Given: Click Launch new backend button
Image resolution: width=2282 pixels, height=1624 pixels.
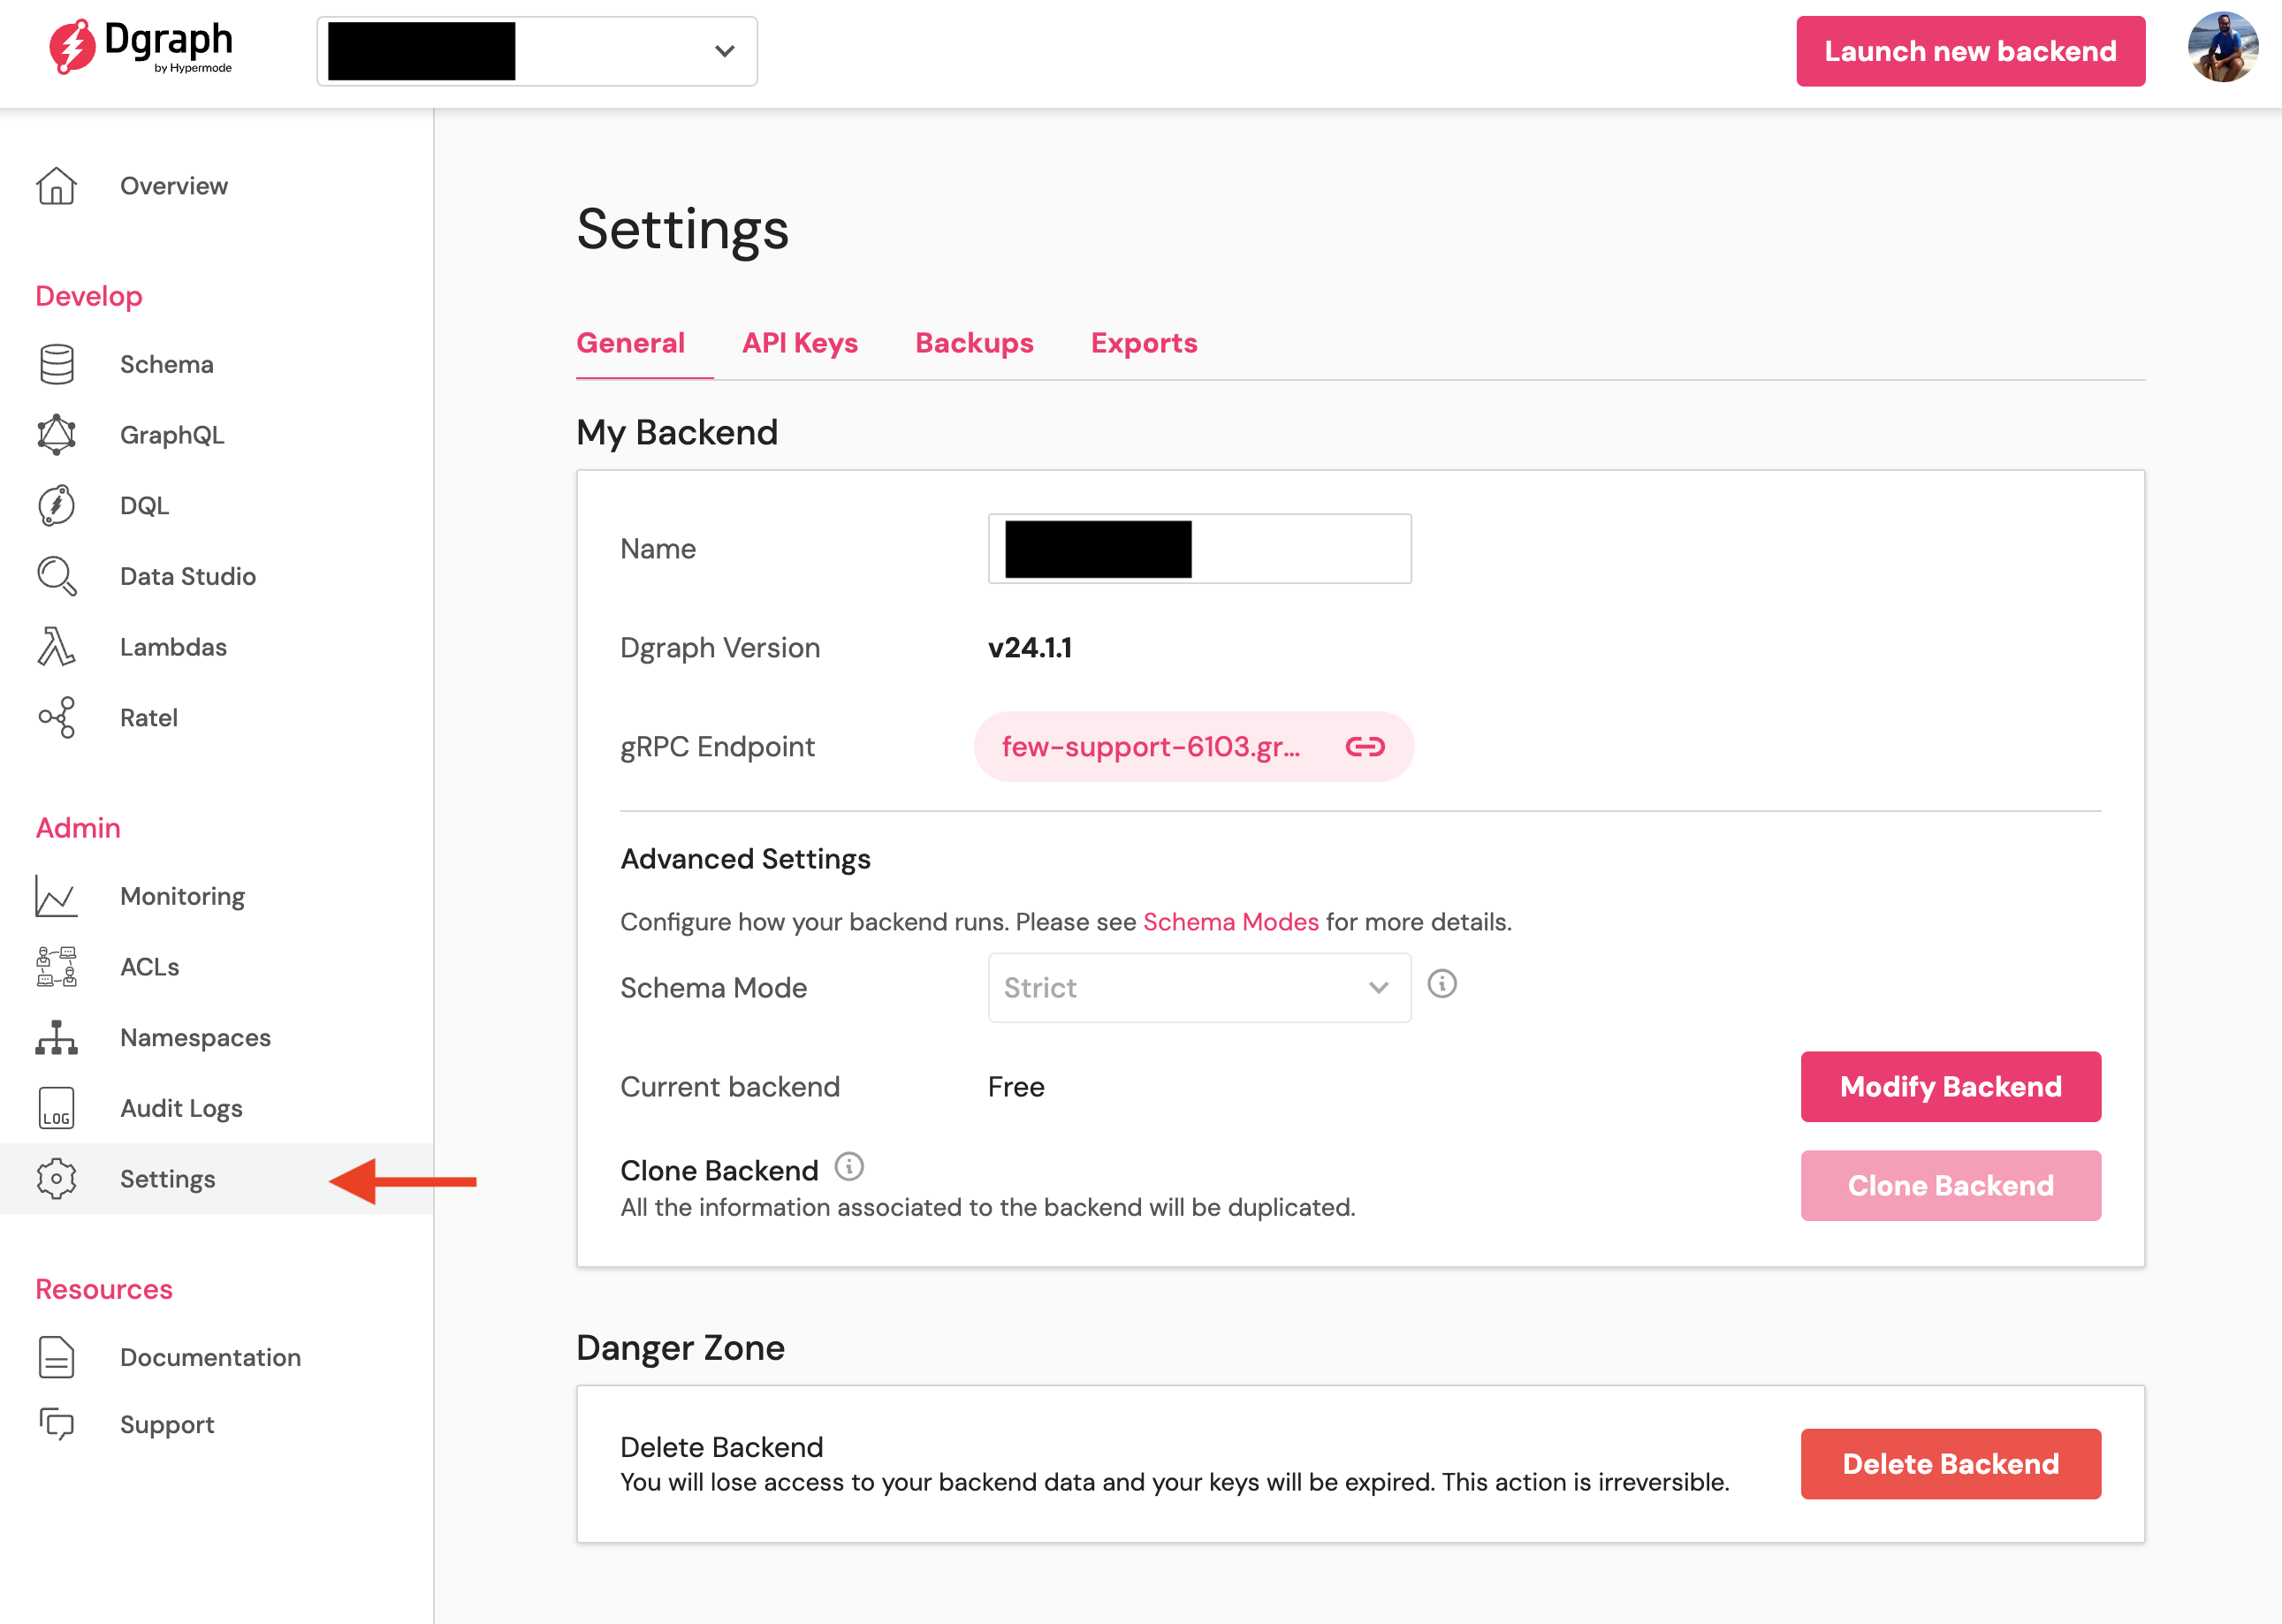Looking at the screenshot, I should [x=1970, y=51].
